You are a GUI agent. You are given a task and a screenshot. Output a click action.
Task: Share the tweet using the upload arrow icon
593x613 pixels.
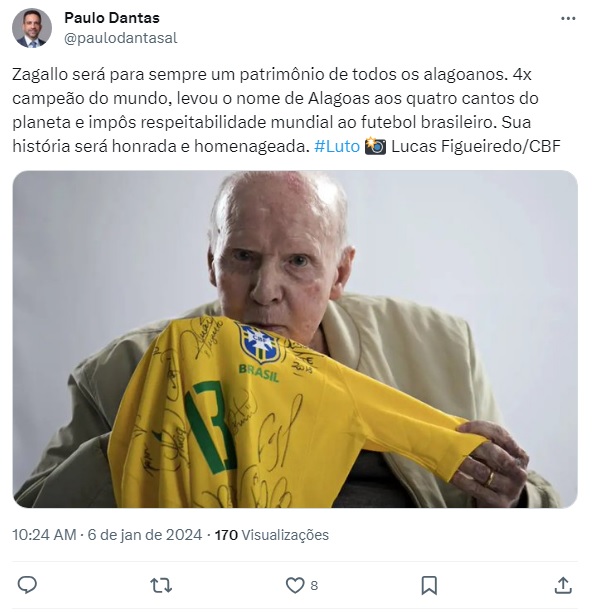[563, 585]
